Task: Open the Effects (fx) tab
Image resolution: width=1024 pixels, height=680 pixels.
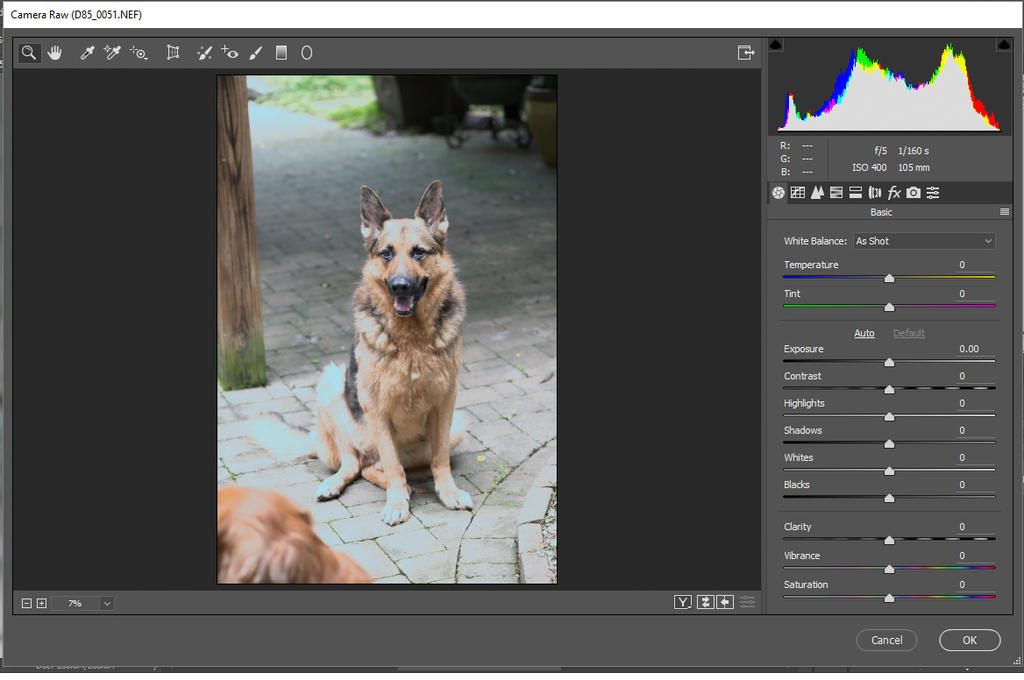Action: (x=894, y=192)
